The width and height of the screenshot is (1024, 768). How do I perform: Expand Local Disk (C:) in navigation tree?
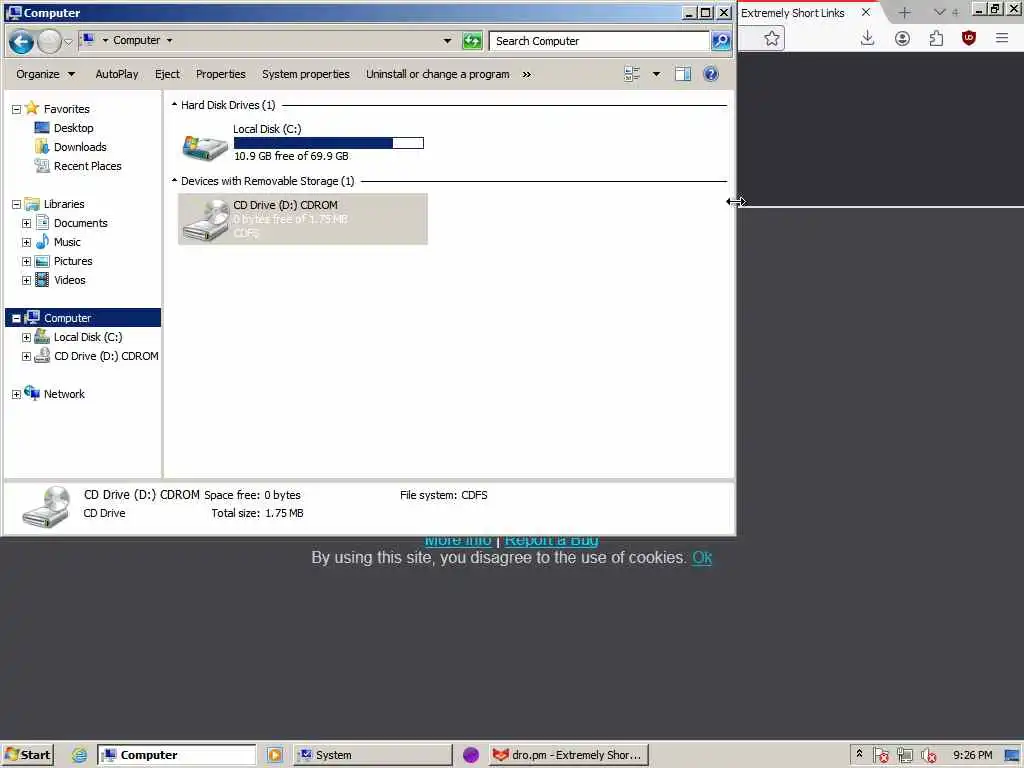point(26,338)
